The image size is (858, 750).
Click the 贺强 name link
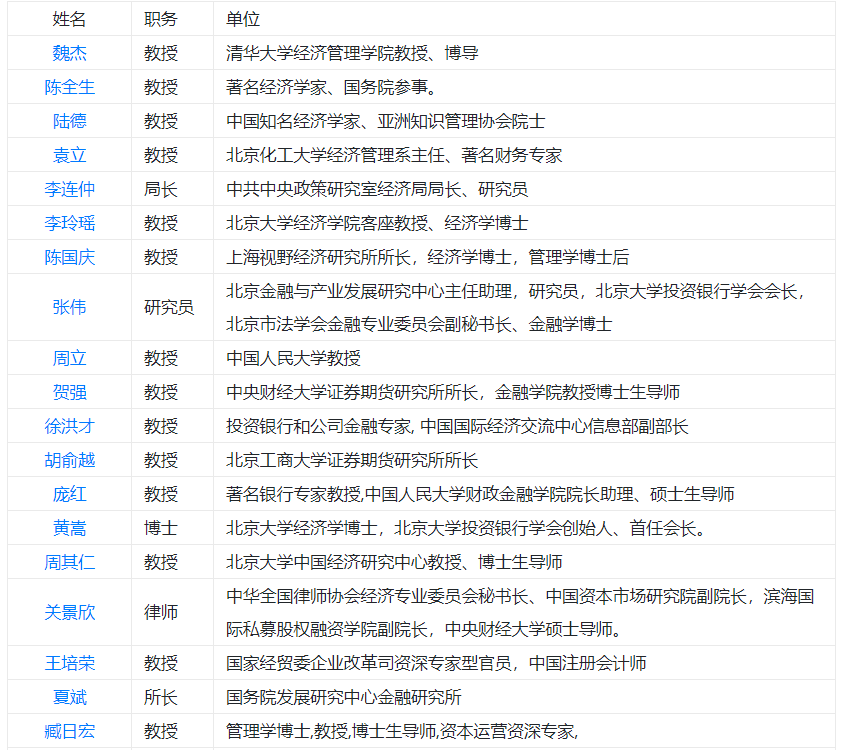click(69, 392)
